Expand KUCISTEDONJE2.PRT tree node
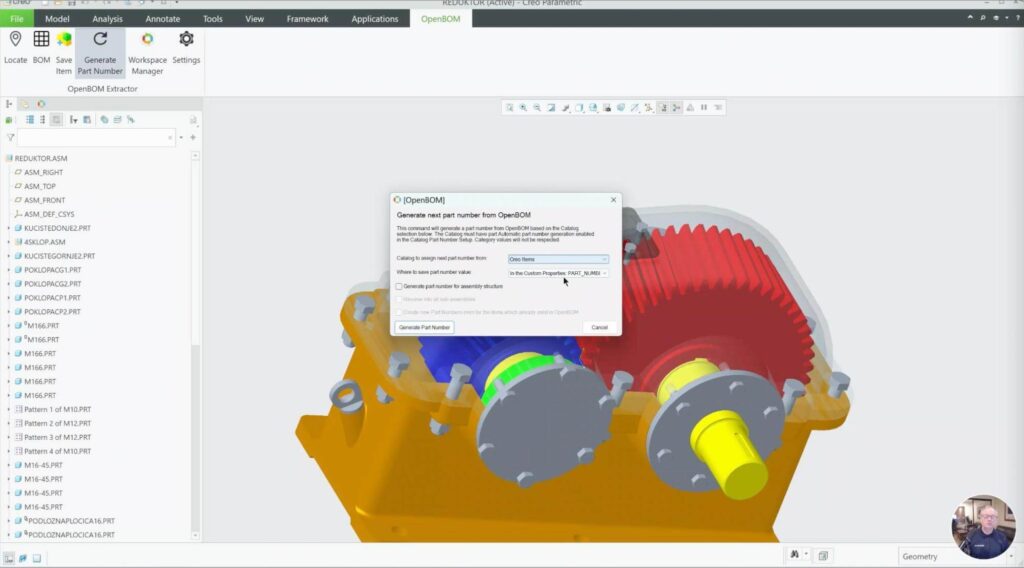This screenshot has height=568, width=1024. (8, 228)
